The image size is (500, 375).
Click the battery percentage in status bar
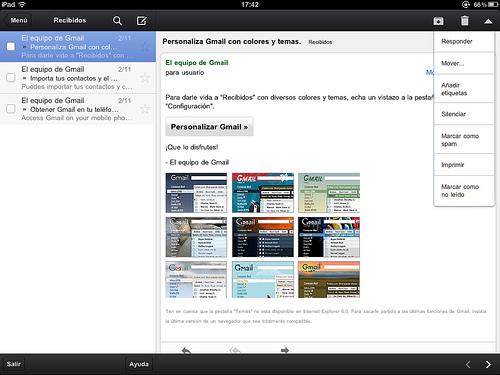tap(480, 4)
